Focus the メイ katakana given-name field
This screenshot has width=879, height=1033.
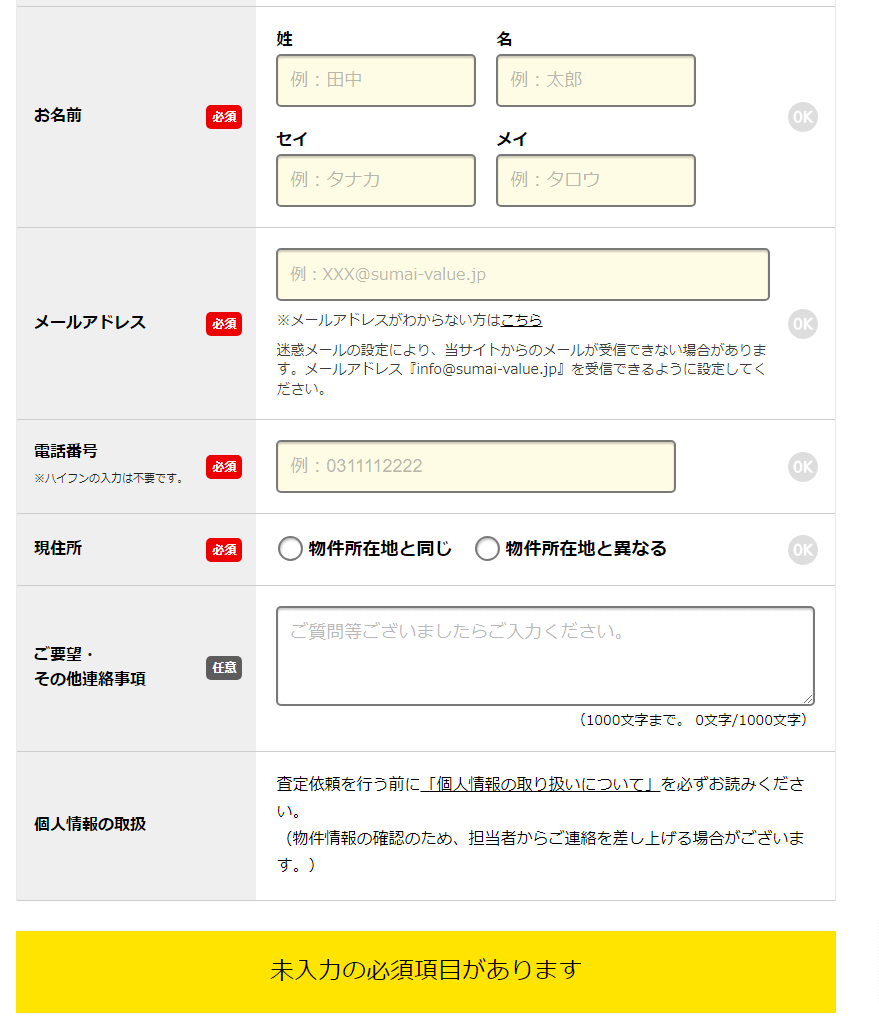[x=596, y=181]
